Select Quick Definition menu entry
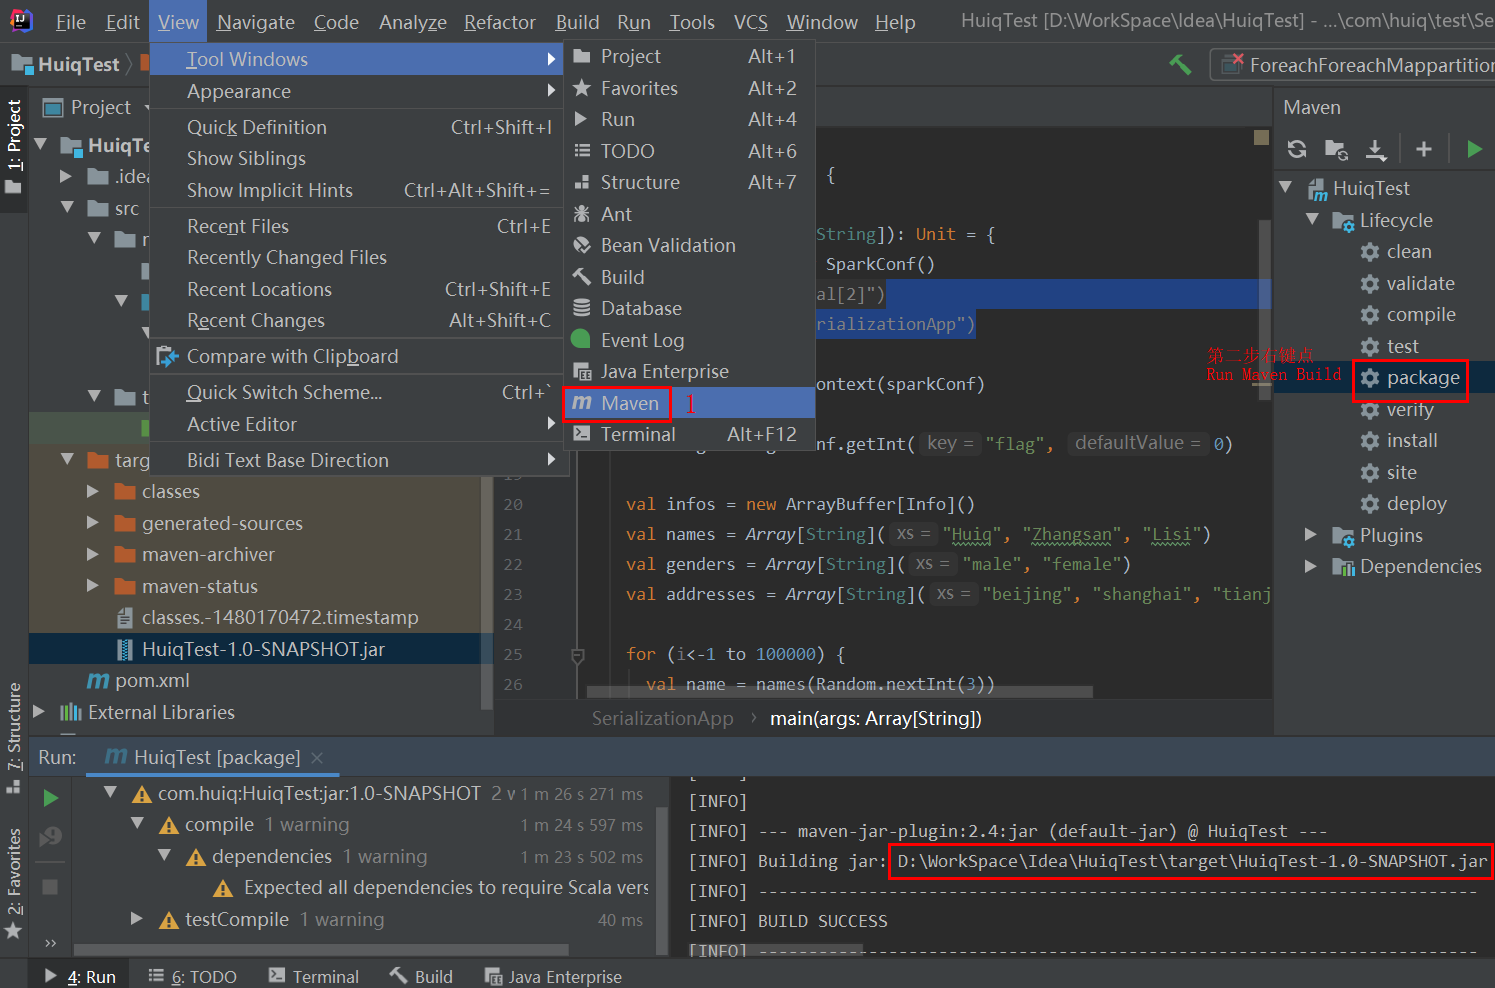Screen dimensions: 1495x988 click(x=358, y=128)
